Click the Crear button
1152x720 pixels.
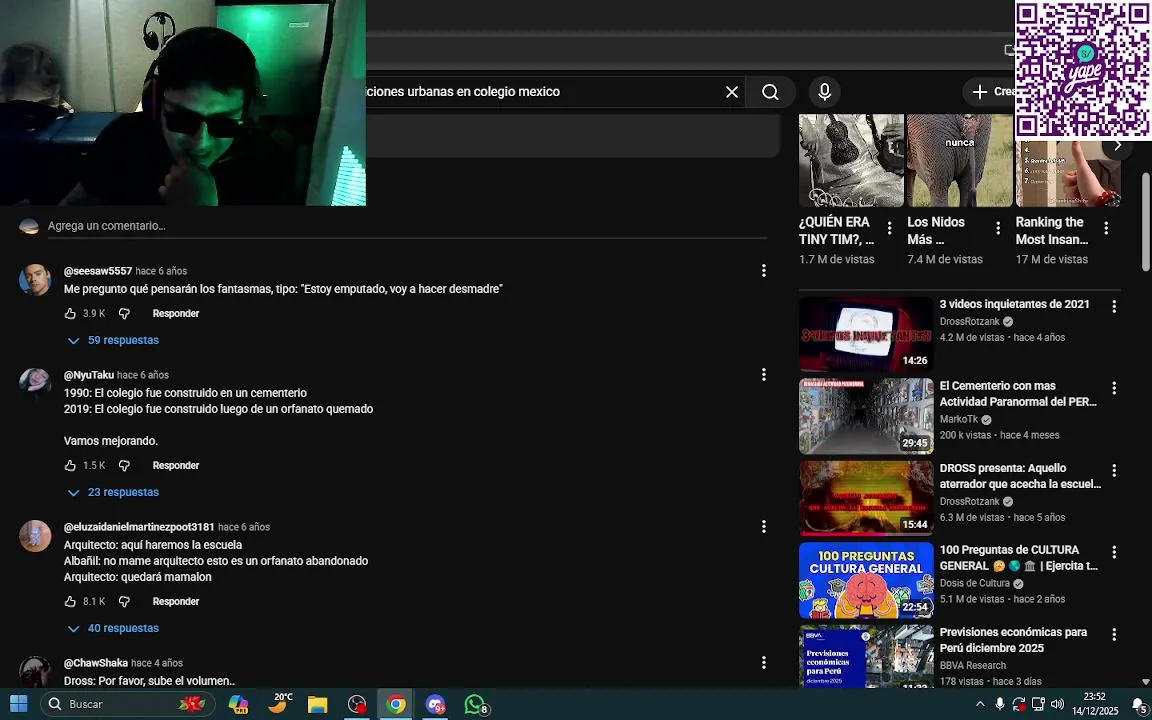[989, 92]
